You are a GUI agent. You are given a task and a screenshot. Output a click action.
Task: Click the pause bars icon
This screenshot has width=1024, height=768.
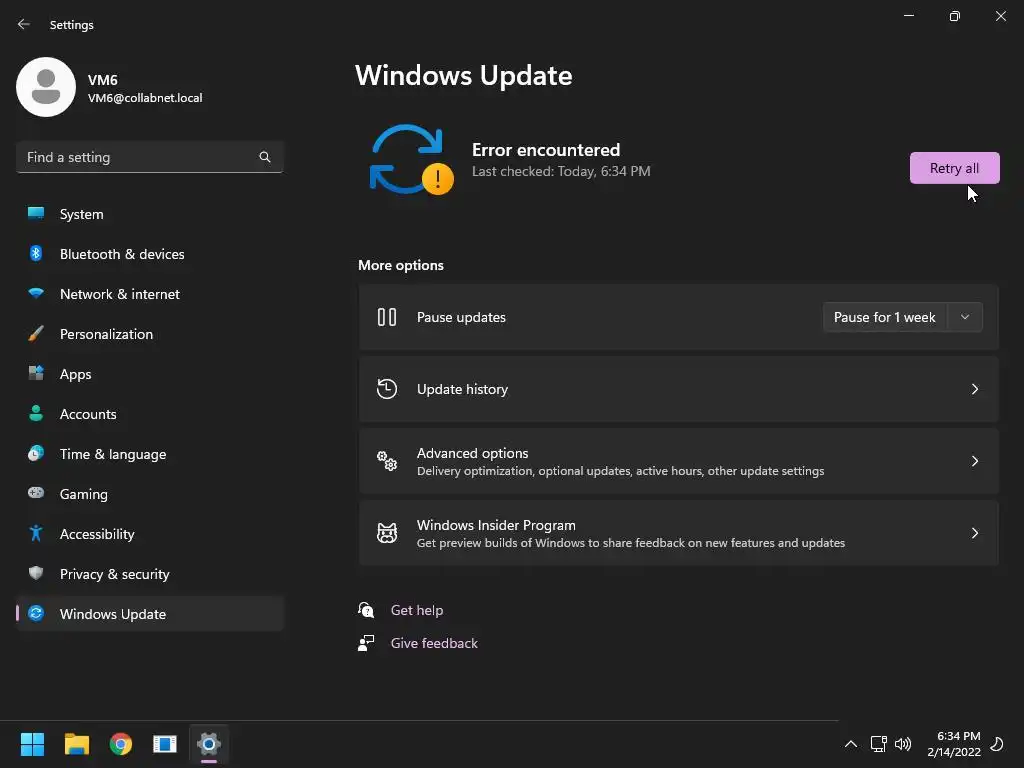click(387, 317)
